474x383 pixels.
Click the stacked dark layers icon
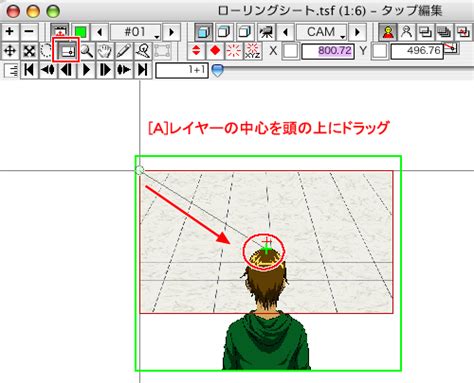click(x=444, y=32)
